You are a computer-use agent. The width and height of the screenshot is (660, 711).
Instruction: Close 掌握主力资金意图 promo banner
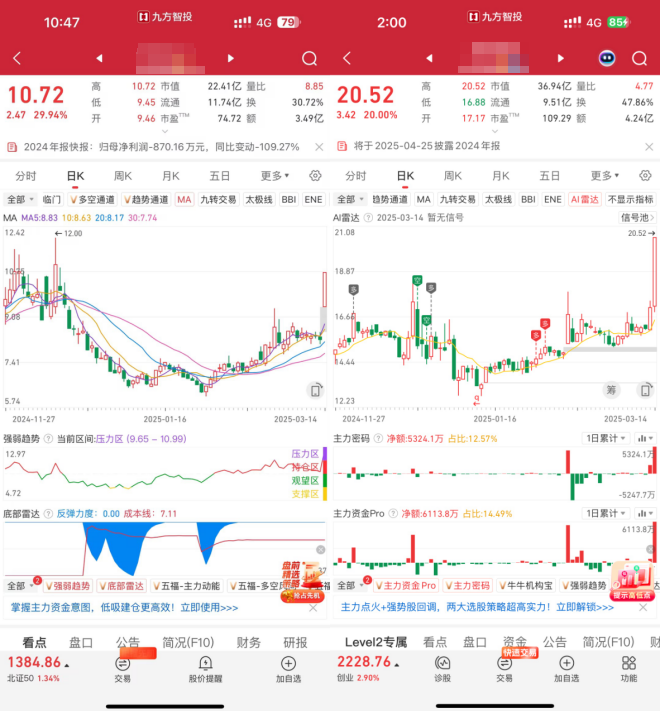[x=313, y=608]
